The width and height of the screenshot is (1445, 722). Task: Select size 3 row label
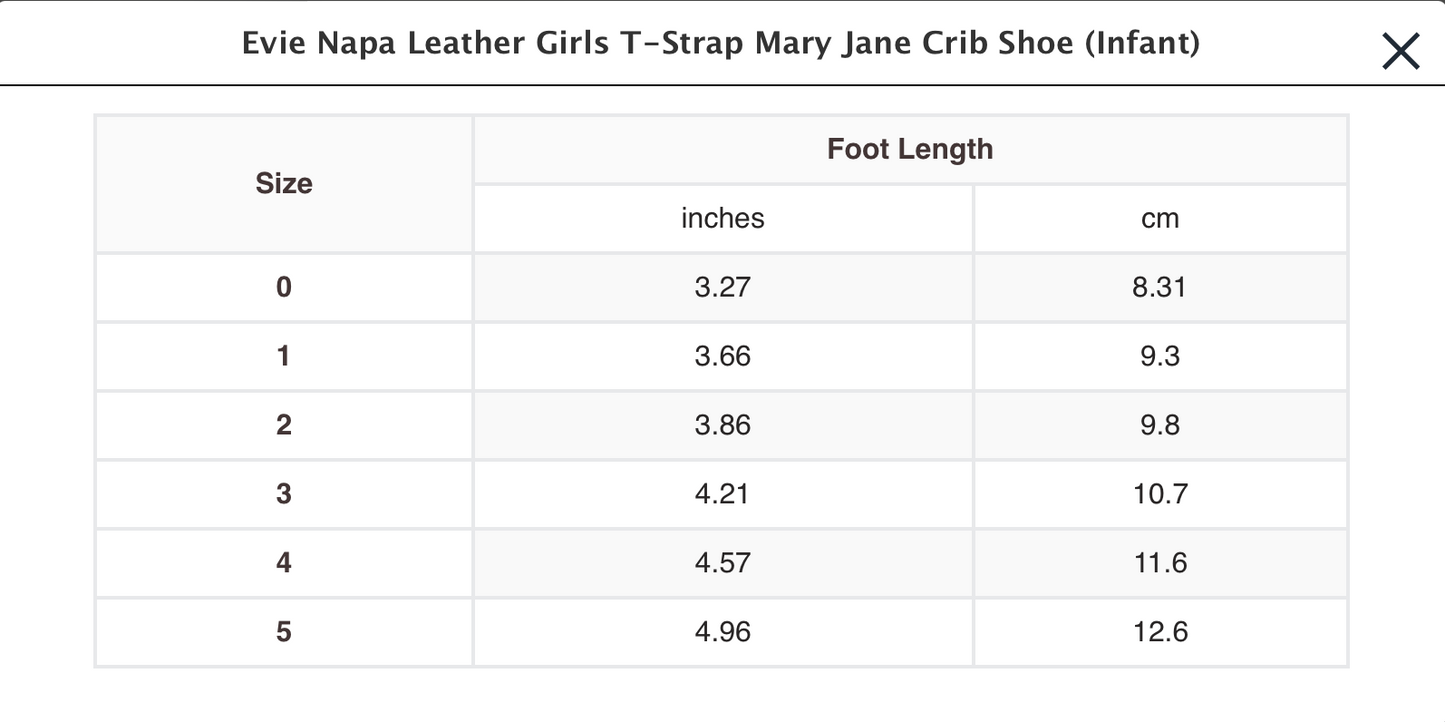tap(284, 494)
